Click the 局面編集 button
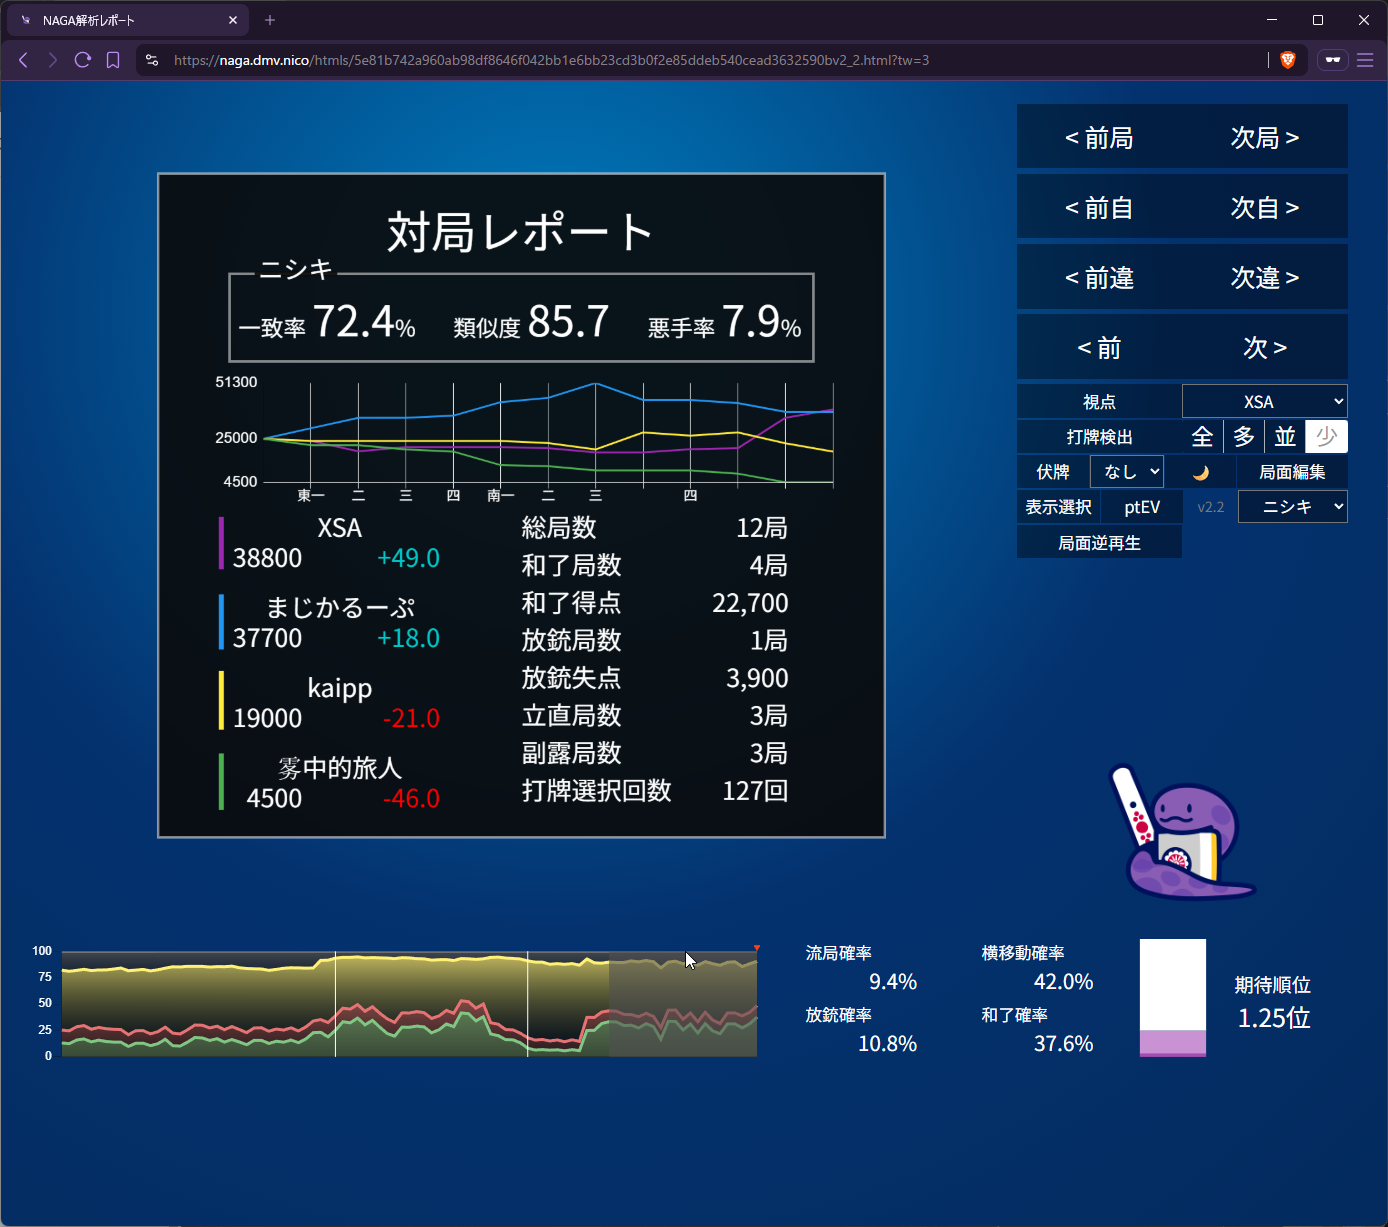 (x=1292, y=472)
